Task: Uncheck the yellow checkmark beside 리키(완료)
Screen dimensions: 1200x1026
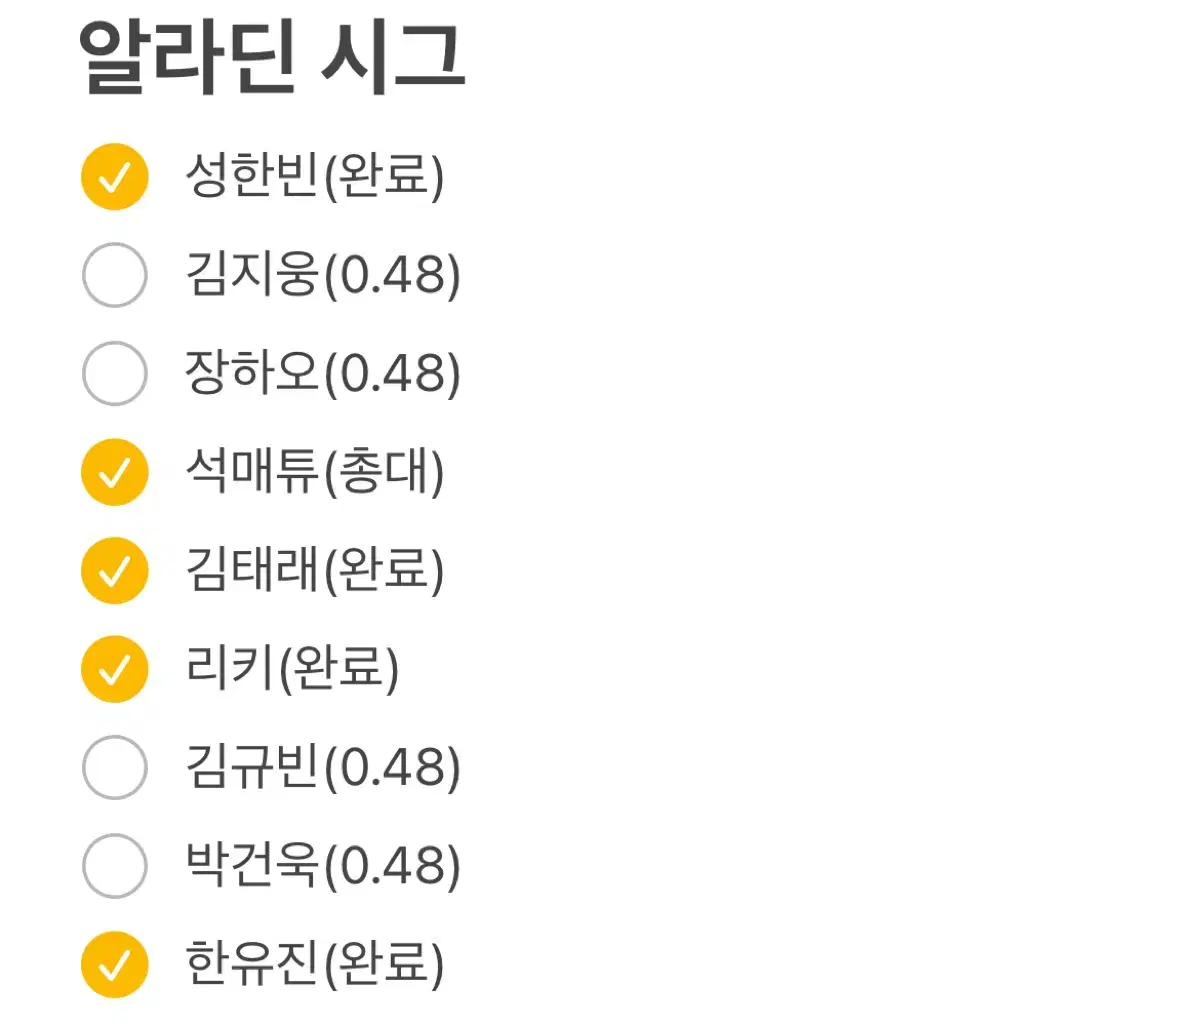Action: (114, 668)
